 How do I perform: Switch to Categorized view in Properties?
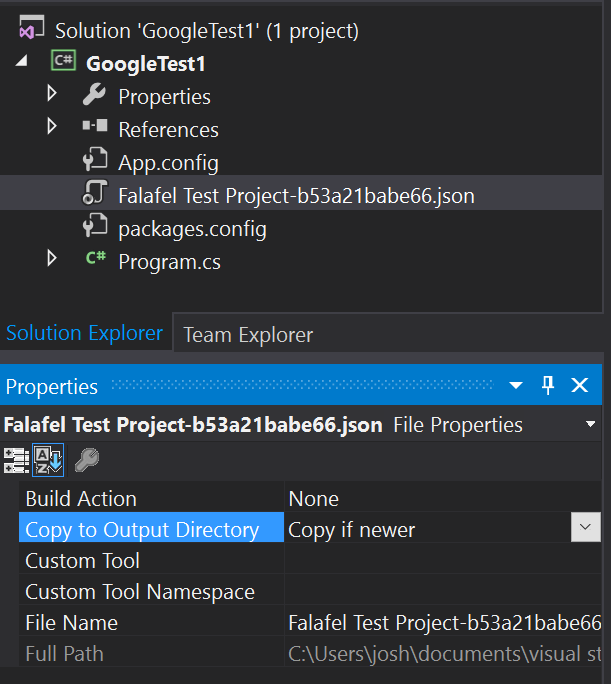coord(16,460)
